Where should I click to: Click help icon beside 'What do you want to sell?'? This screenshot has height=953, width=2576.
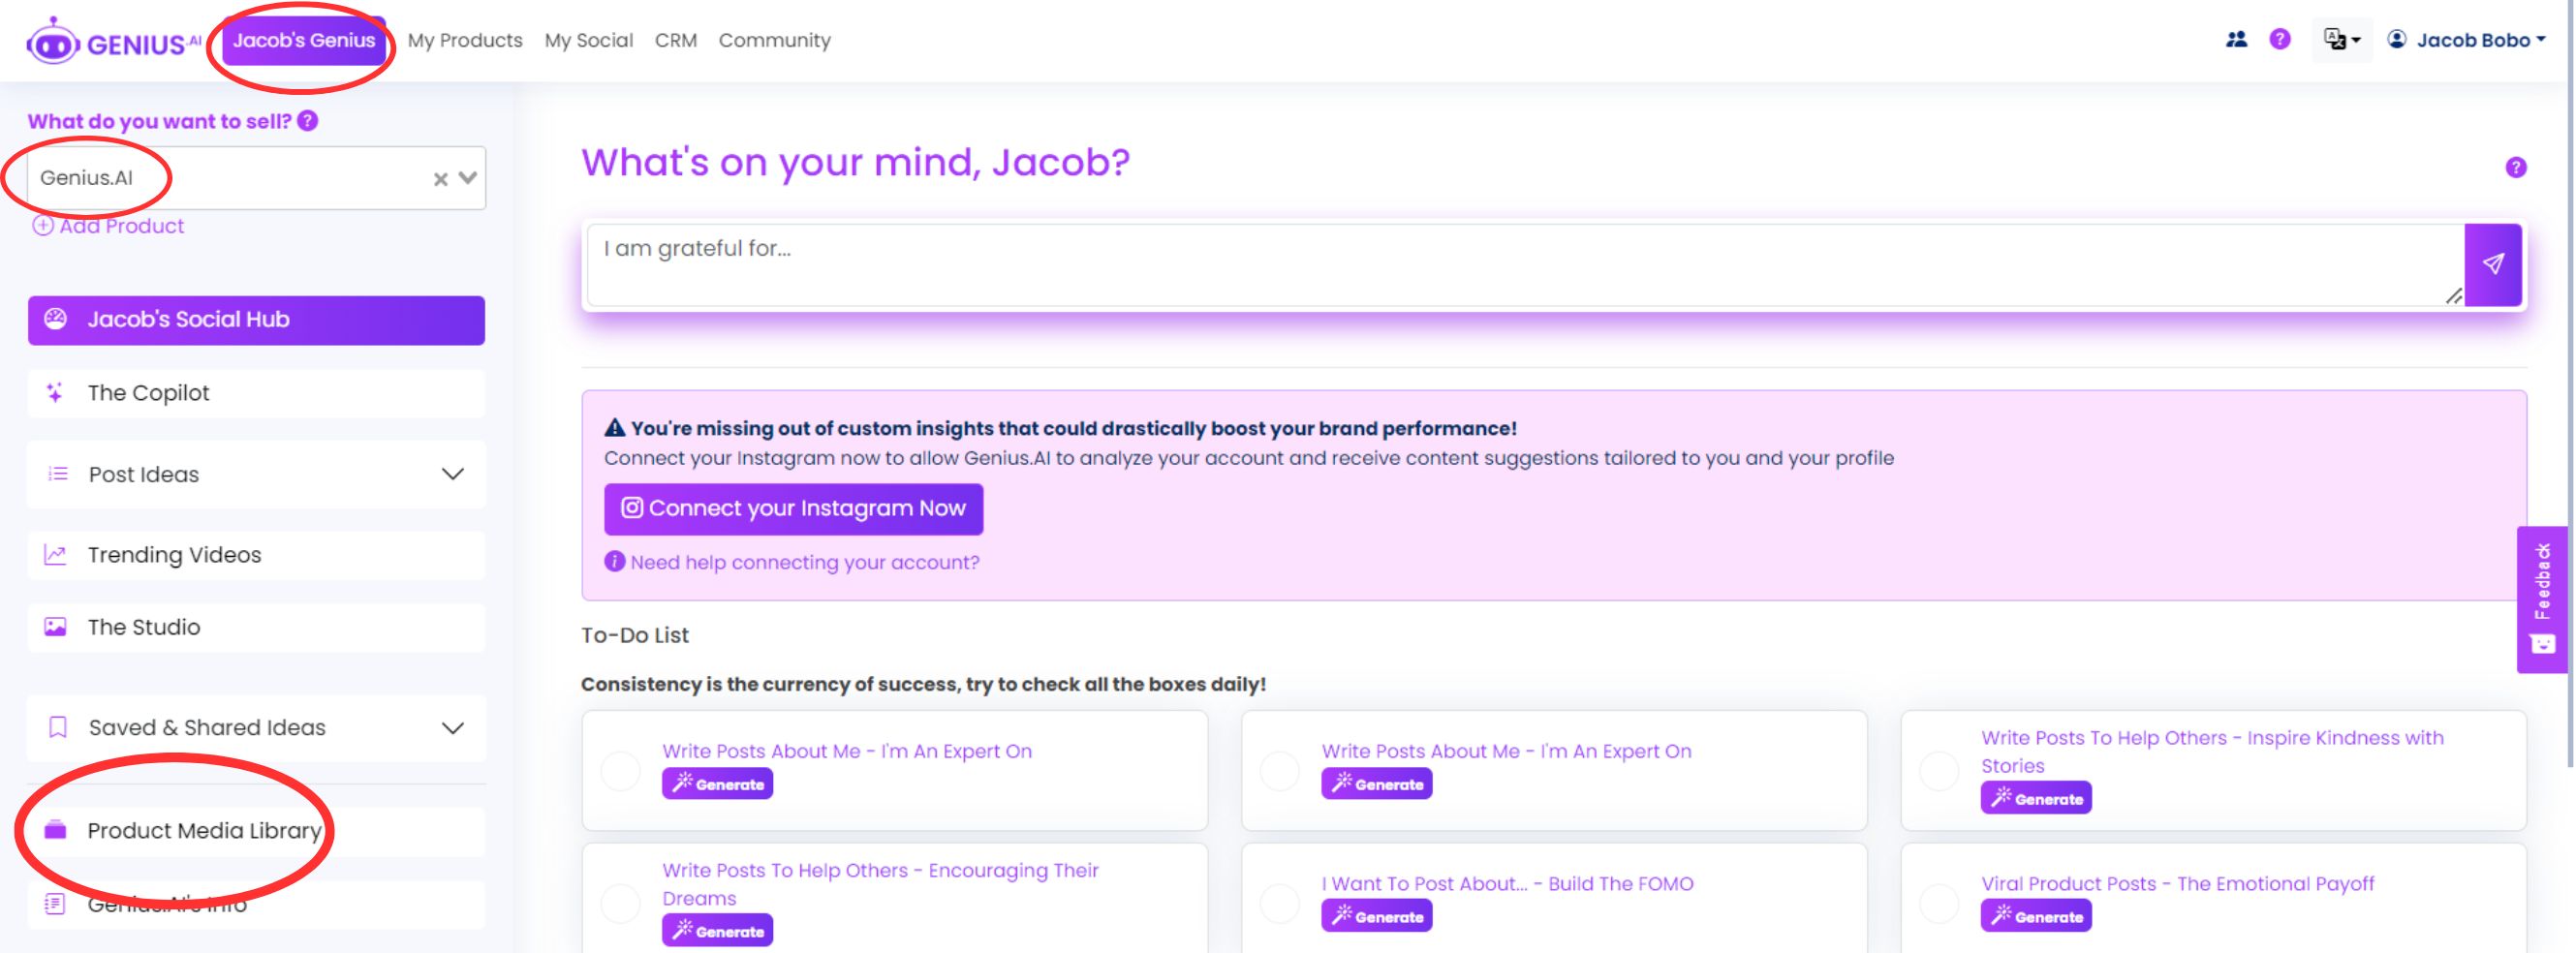308,120
